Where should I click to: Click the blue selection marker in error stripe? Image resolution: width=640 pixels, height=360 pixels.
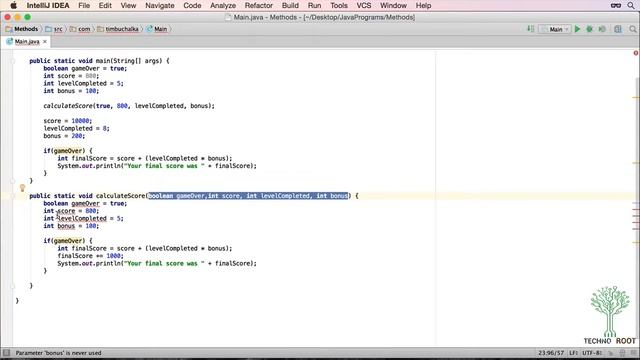coord(636,202)
